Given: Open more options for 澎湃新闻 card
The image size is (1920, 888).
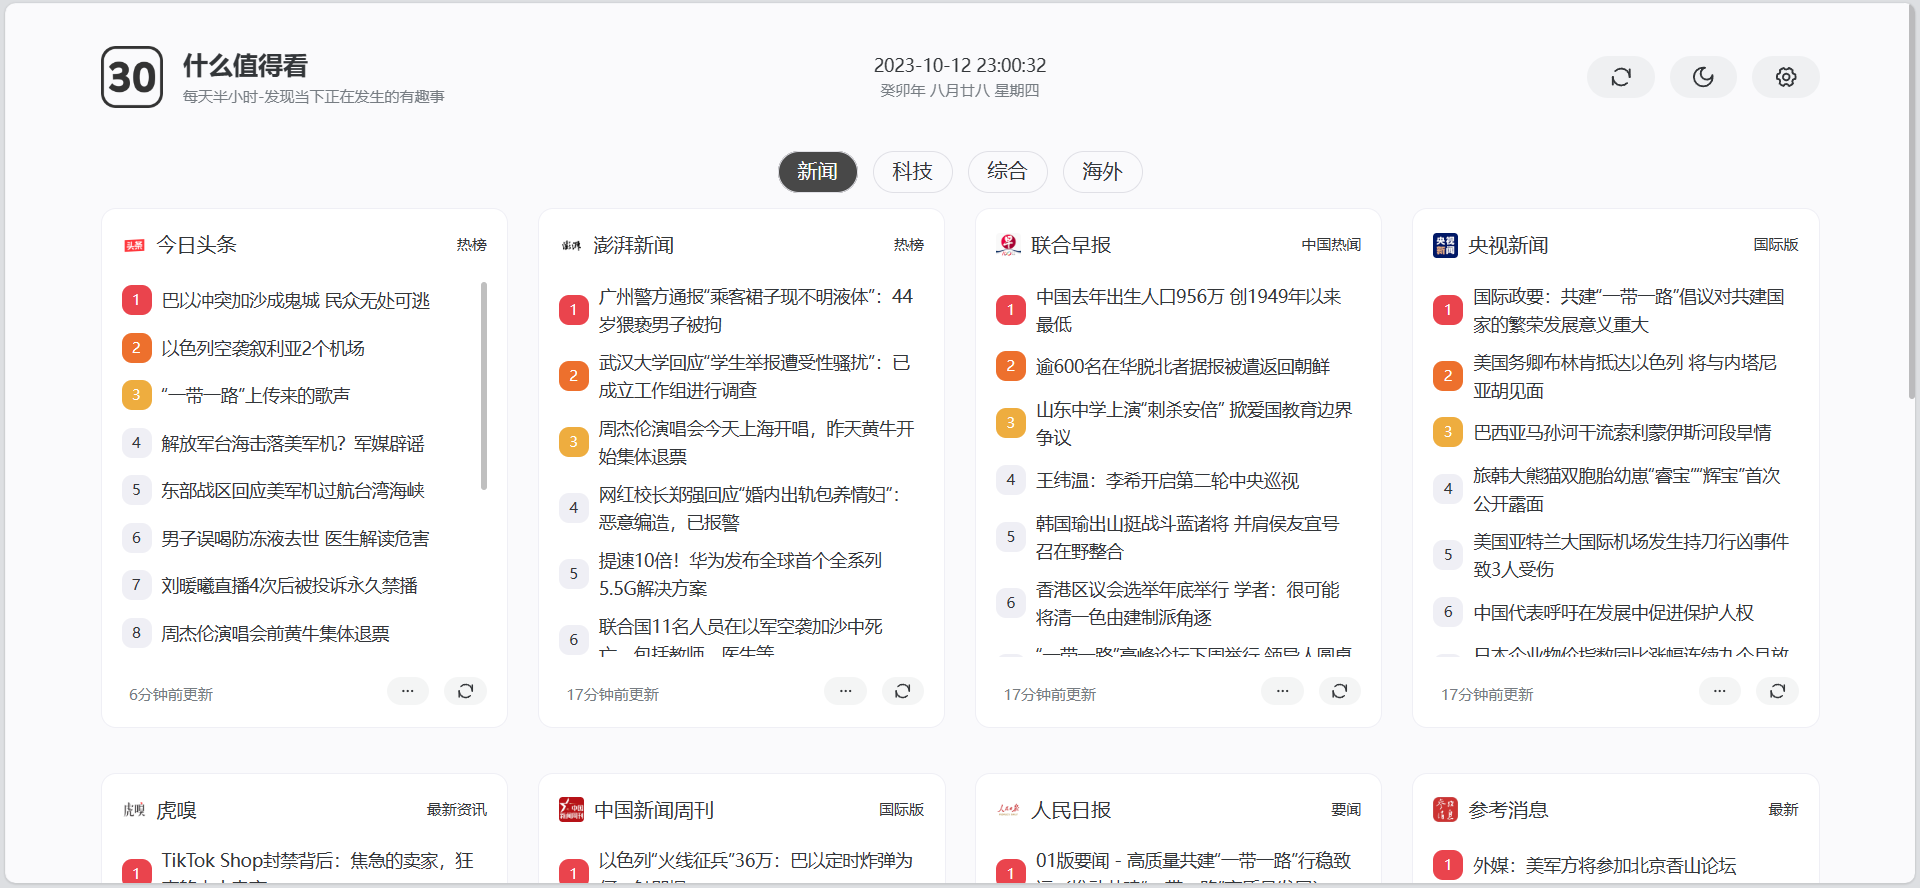Looking at the screenshot, I should pos(845,691).
